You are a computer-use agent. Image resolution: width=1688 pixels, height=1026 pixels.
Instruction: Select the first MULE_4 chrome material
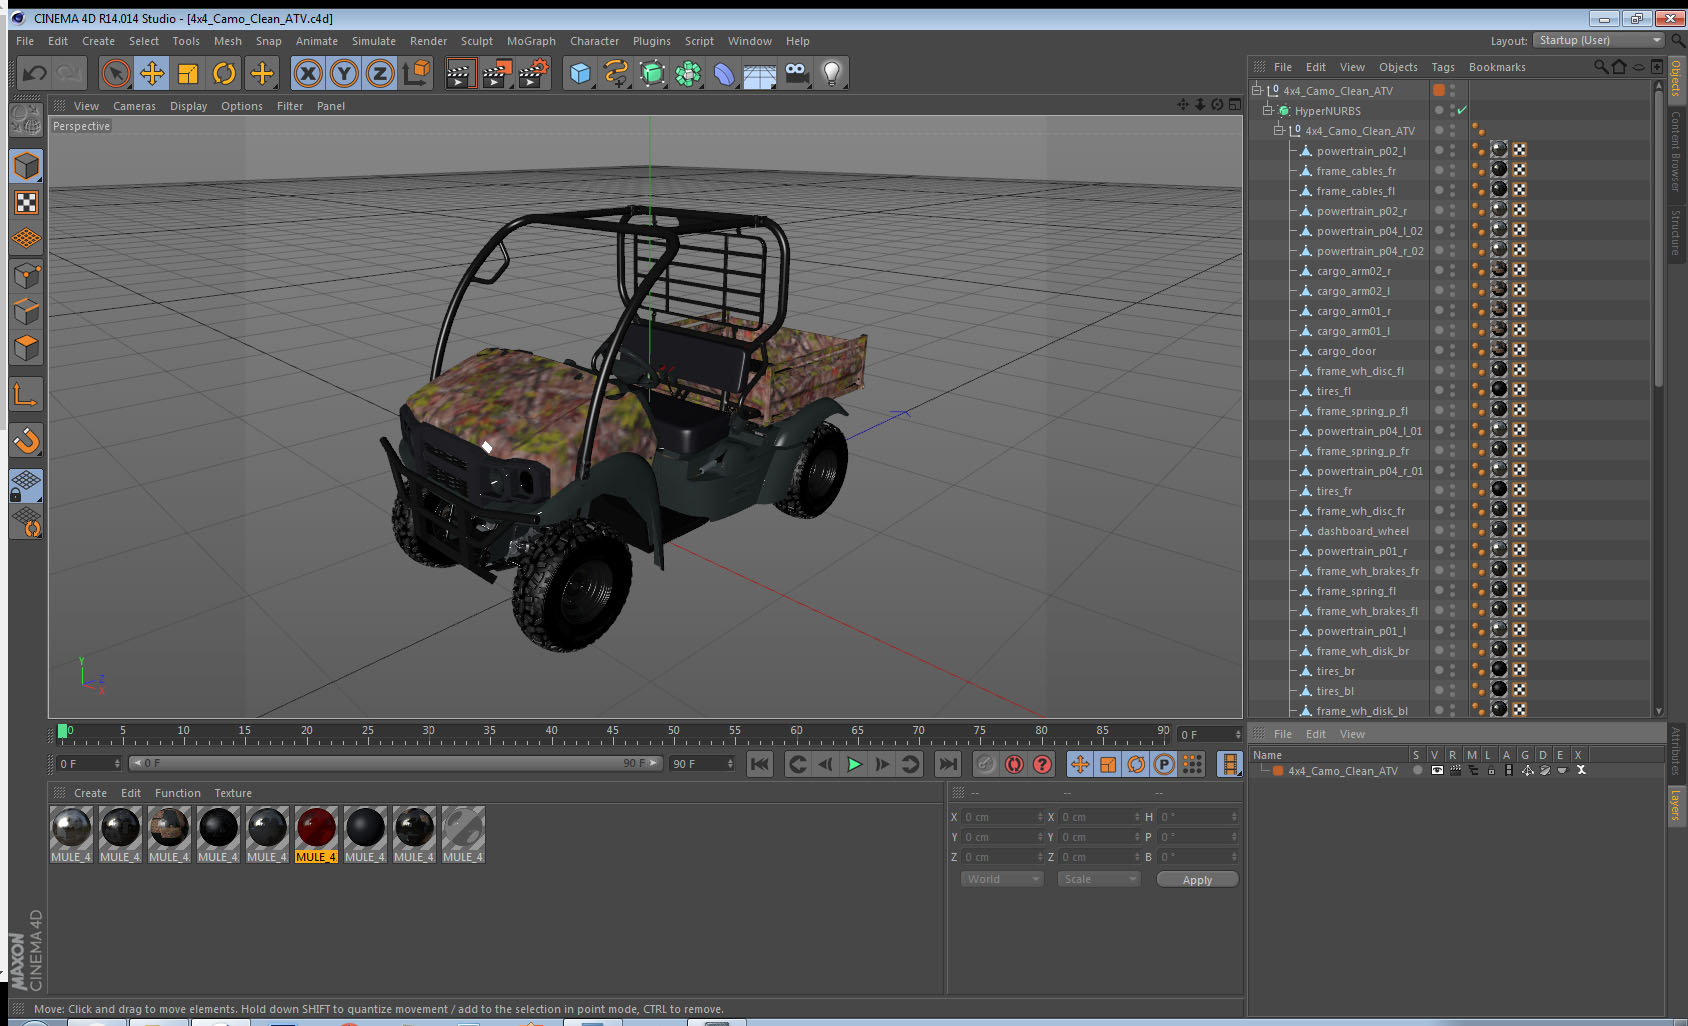tap(71, 834)
